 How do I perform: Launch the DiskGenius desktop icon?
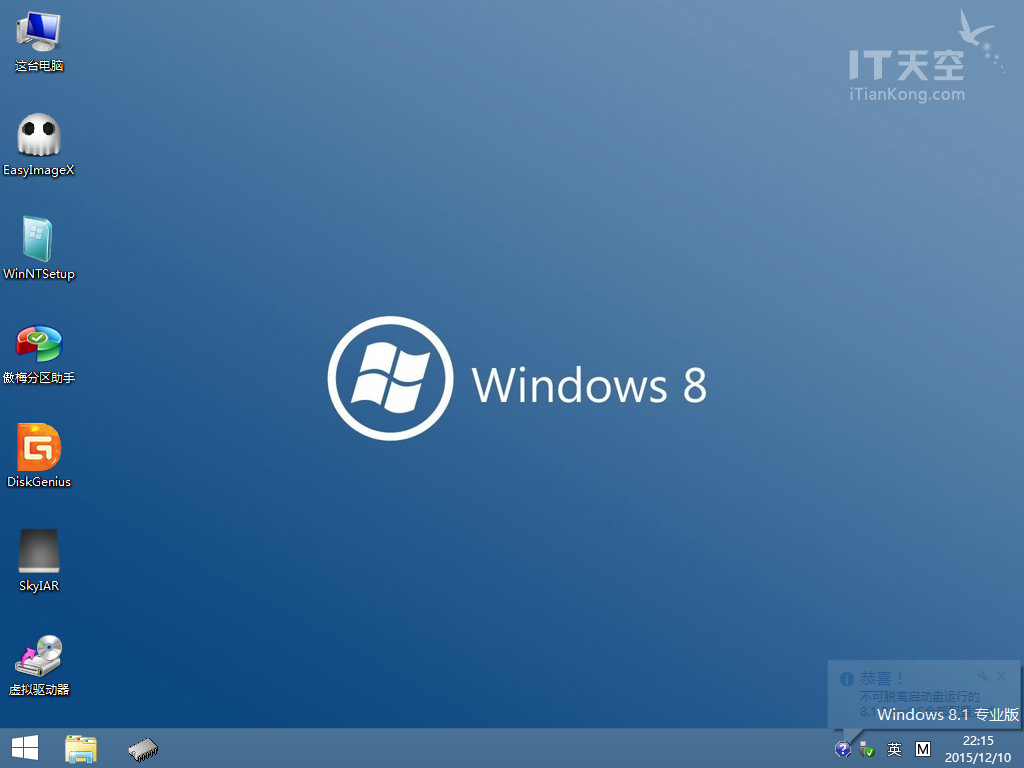pos(39,456)
